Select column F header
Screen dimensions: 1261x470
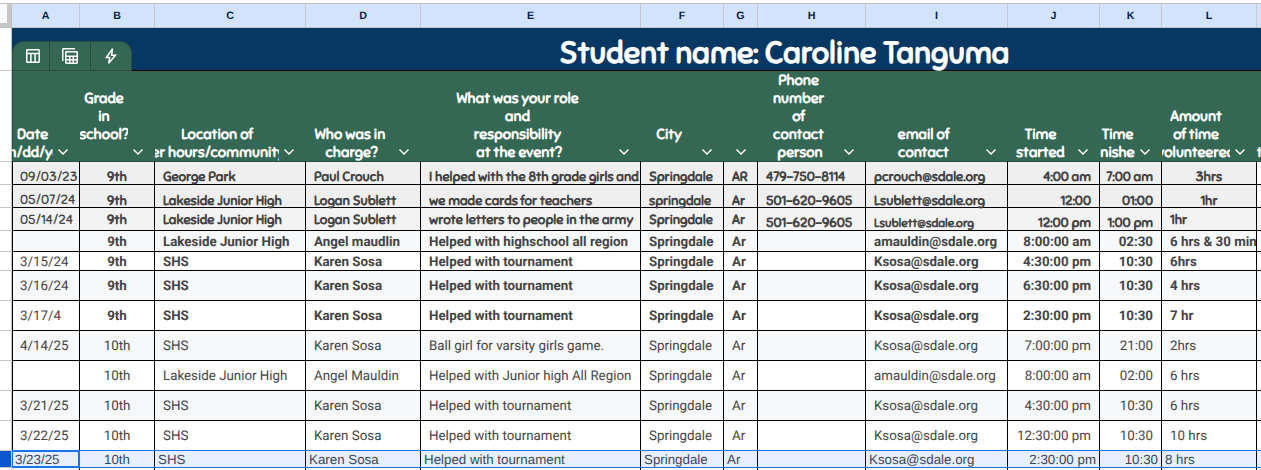click(x=682, y=15)
